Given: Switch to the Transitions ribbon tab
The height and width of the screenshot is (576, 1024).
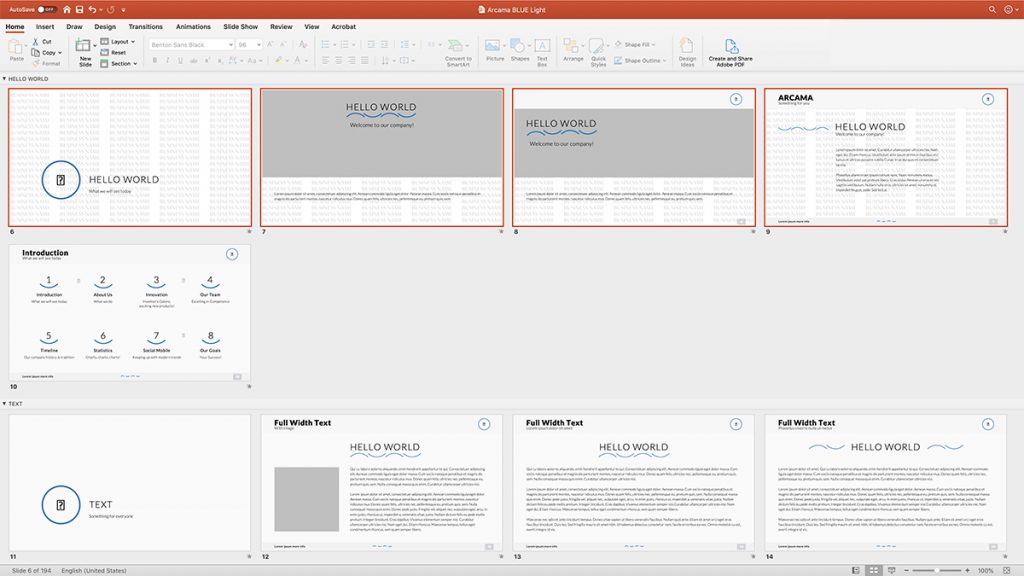Looking at the screenshot, I should pos(146,26).
